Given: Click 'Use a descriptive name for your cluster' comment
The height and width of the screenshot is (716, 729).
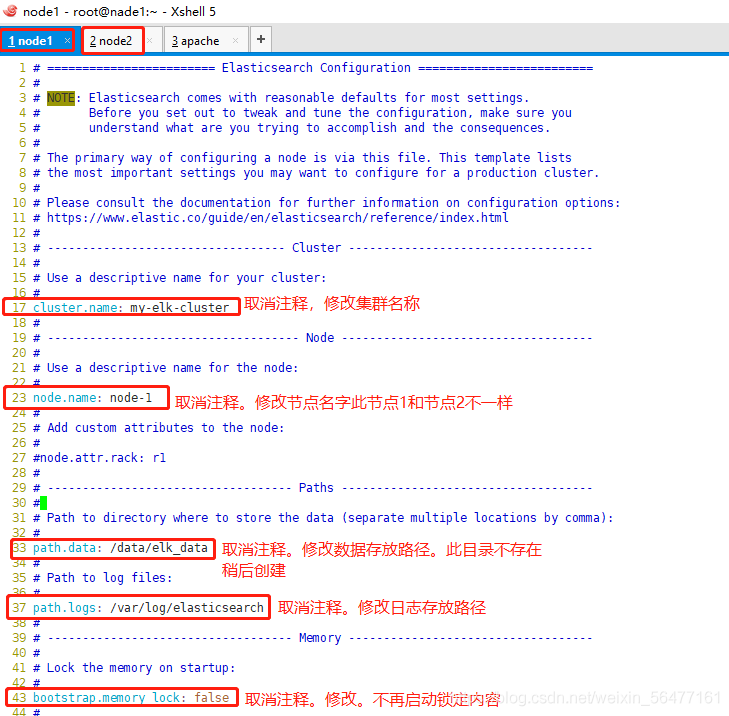Looking at the screenshot, I should click(x=186, y=278).
